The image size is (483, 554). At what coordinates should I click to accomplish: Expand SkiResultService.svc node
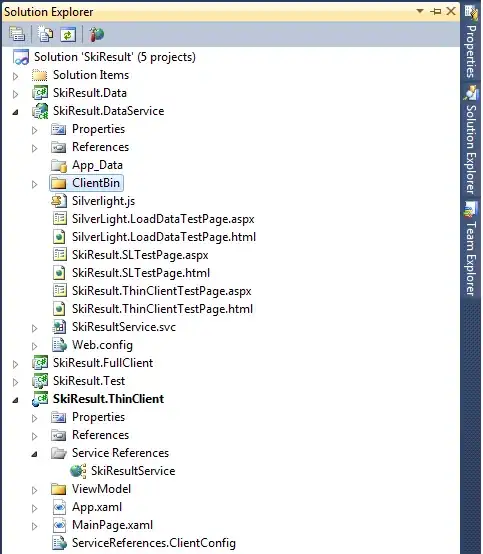pos(34,328)
